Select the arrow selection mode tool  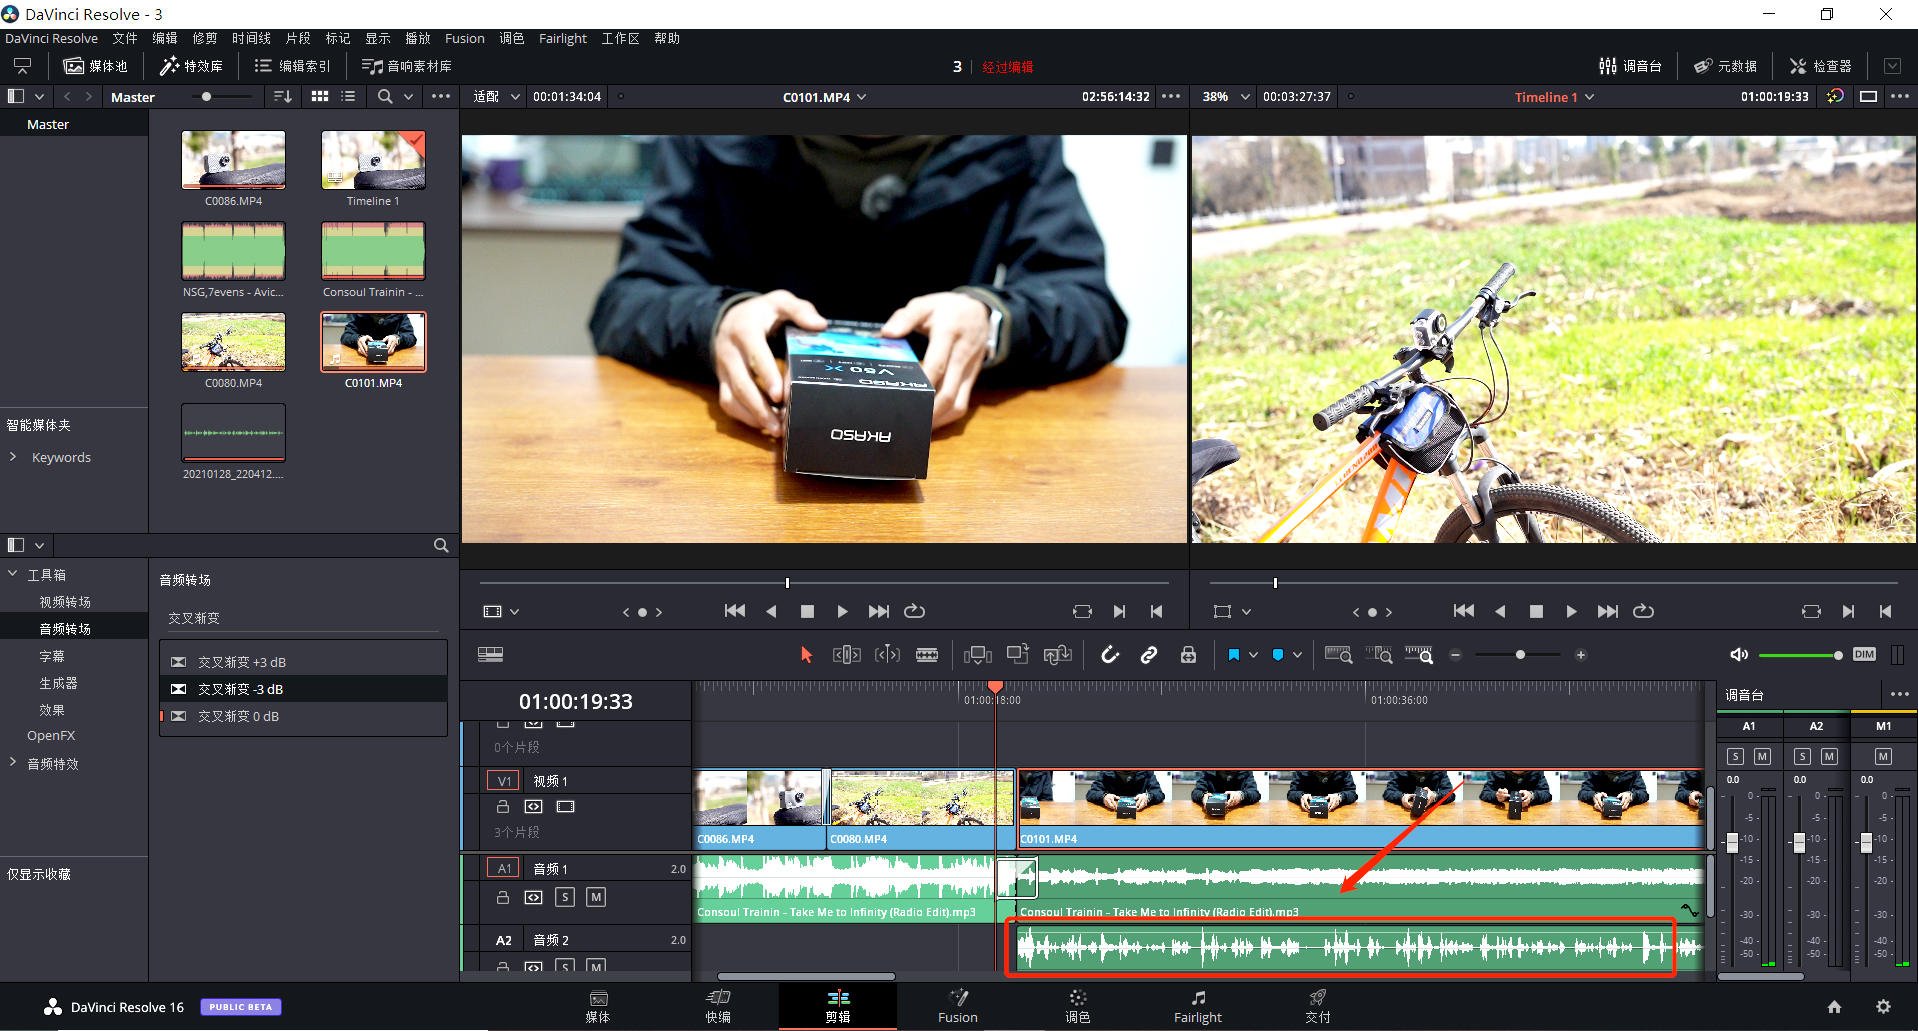pos(806,655)
